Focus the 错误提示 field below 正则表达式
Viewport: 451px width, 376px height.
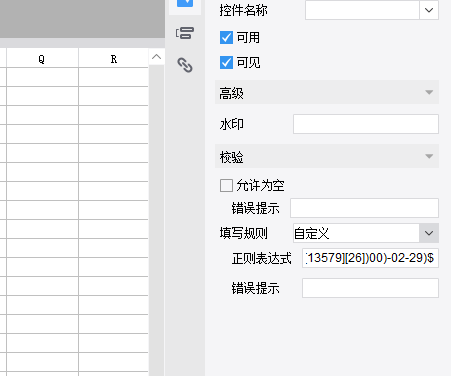[370, 288]
